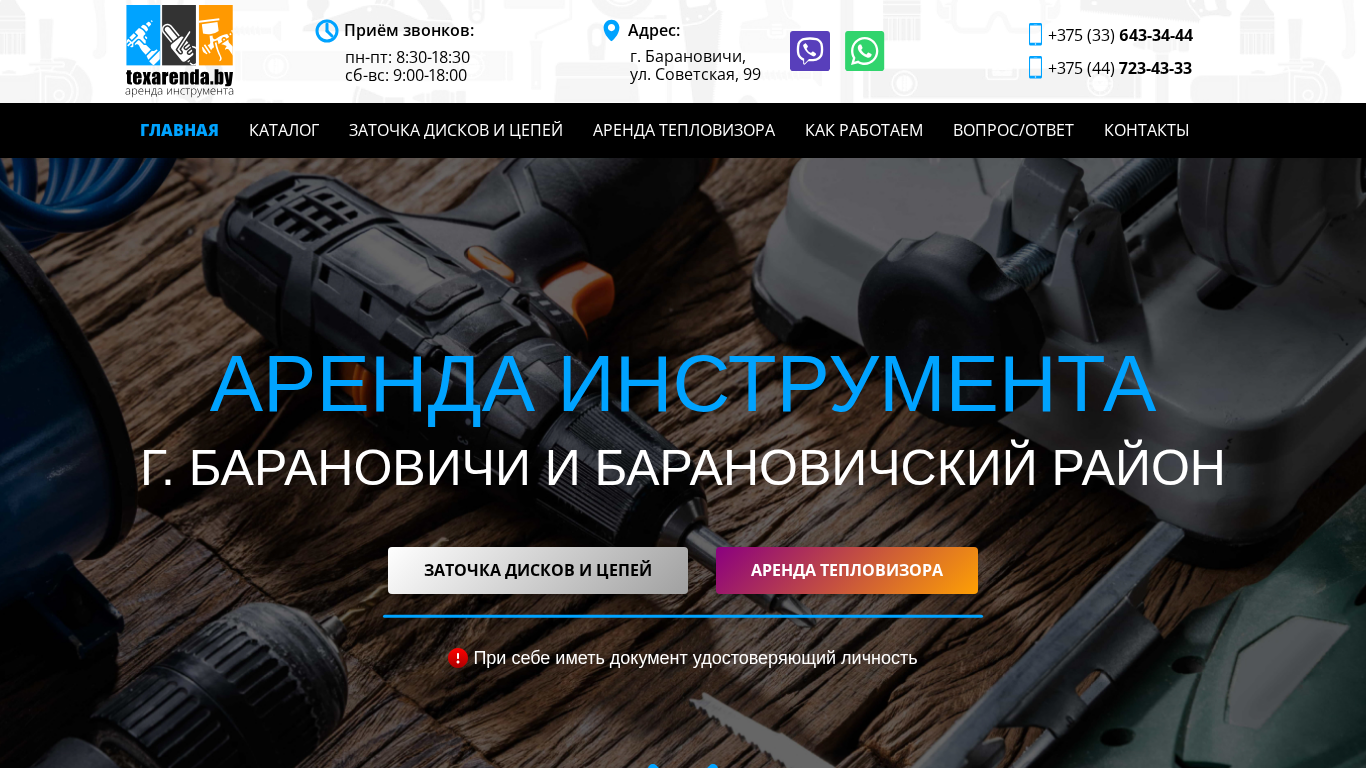Open the КОНТАКТЫ menu item
This screenshot has height=768, width=1366.
click(1146, 130)
